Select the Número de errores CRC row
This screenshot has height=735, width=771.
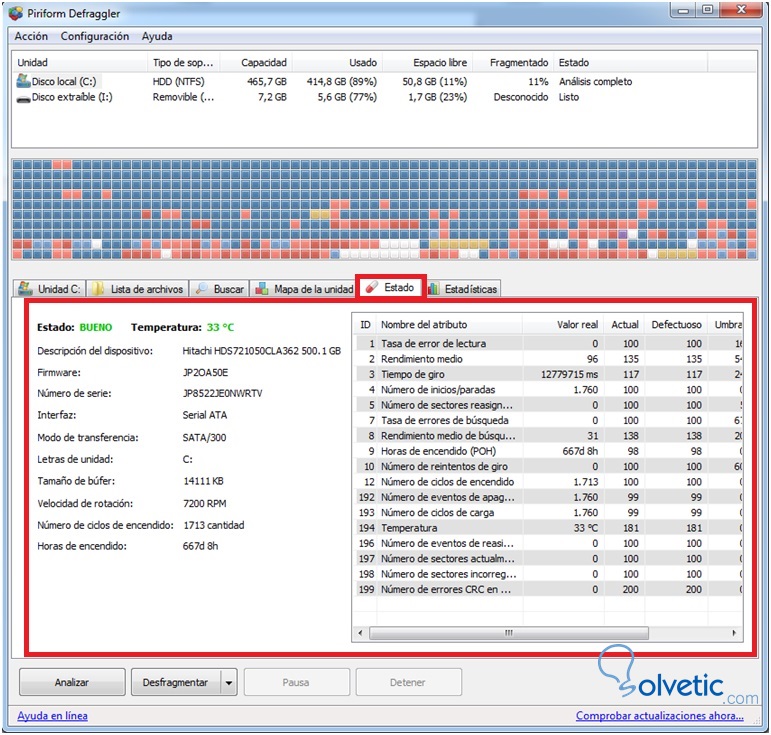coord(548,589)
